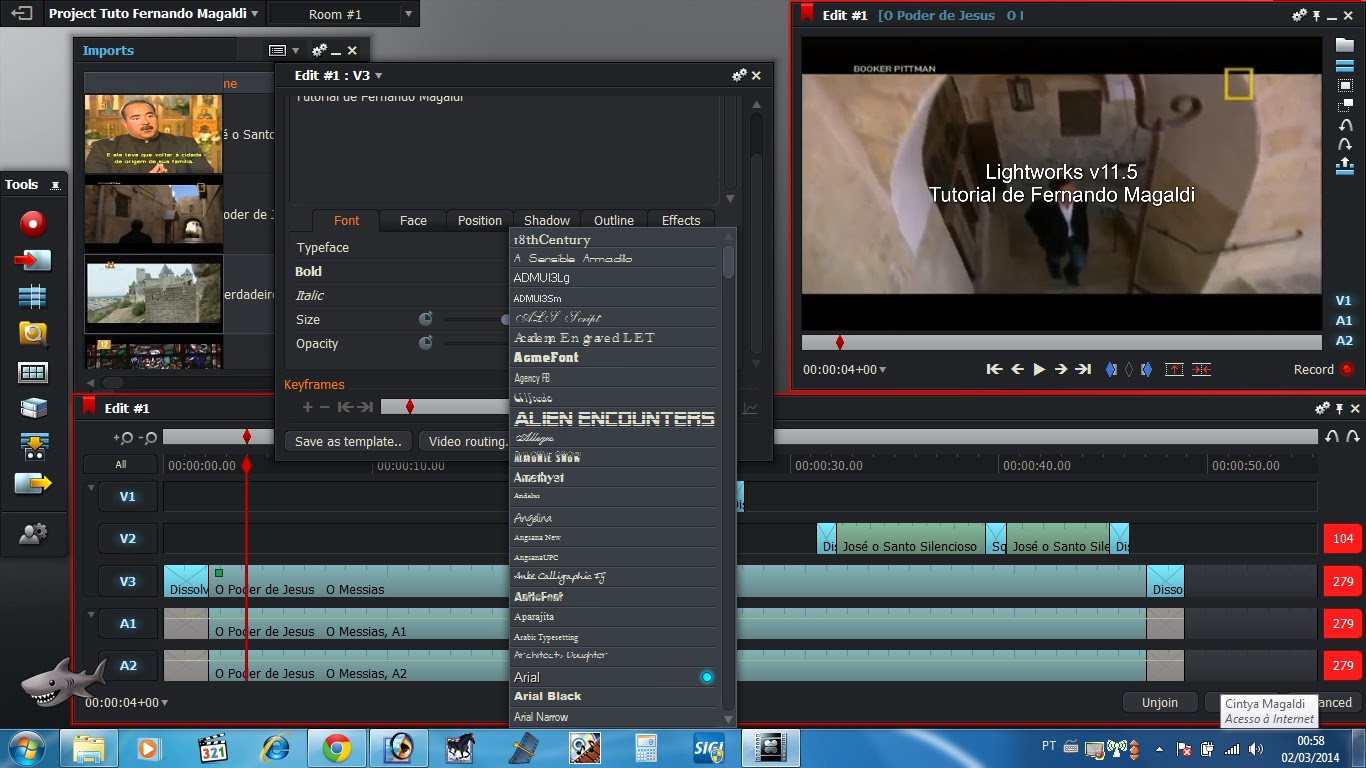1366x768 pixels.
Task: Switch to the Outline tab
Action: (614, 220)
